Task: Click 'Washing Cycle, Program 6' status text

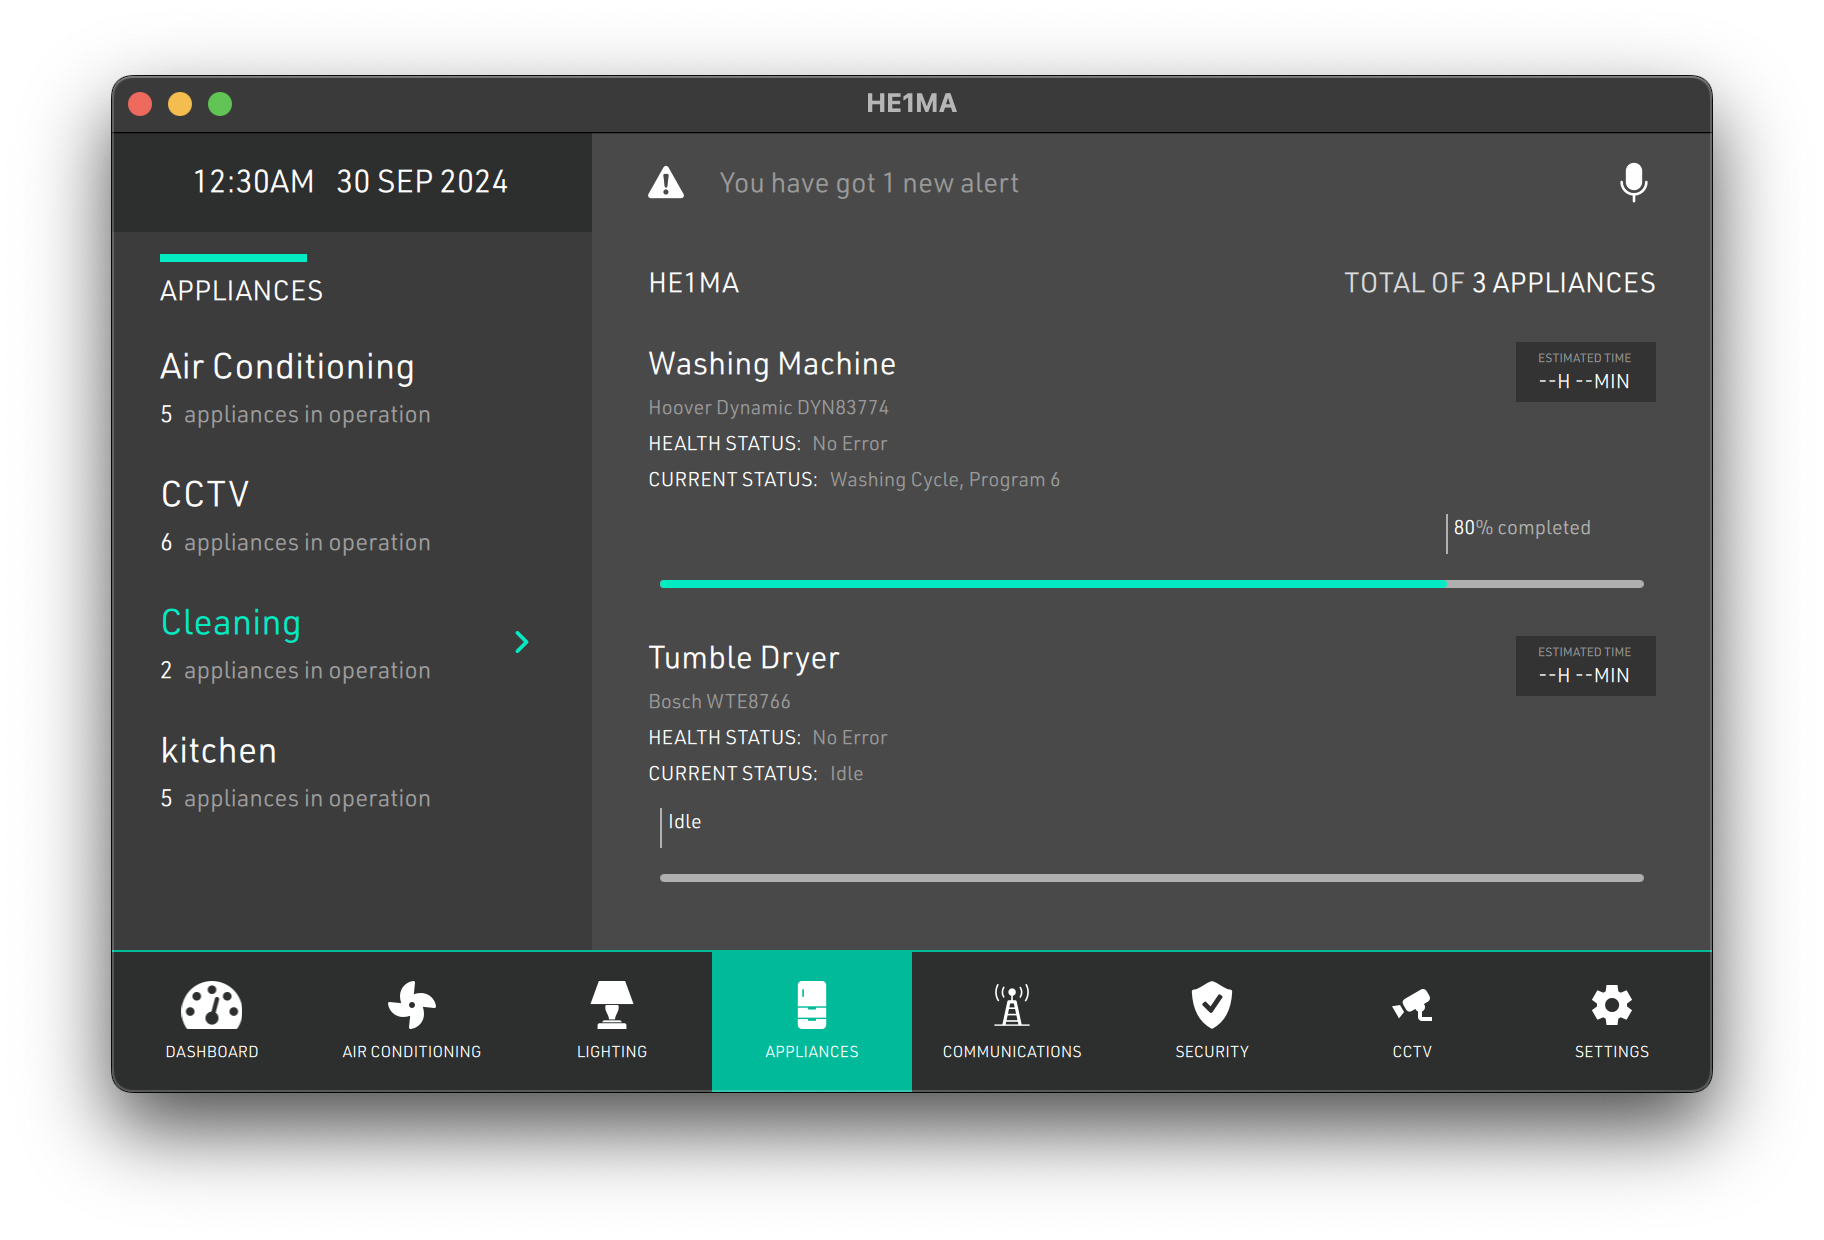Action: (945, 480)
